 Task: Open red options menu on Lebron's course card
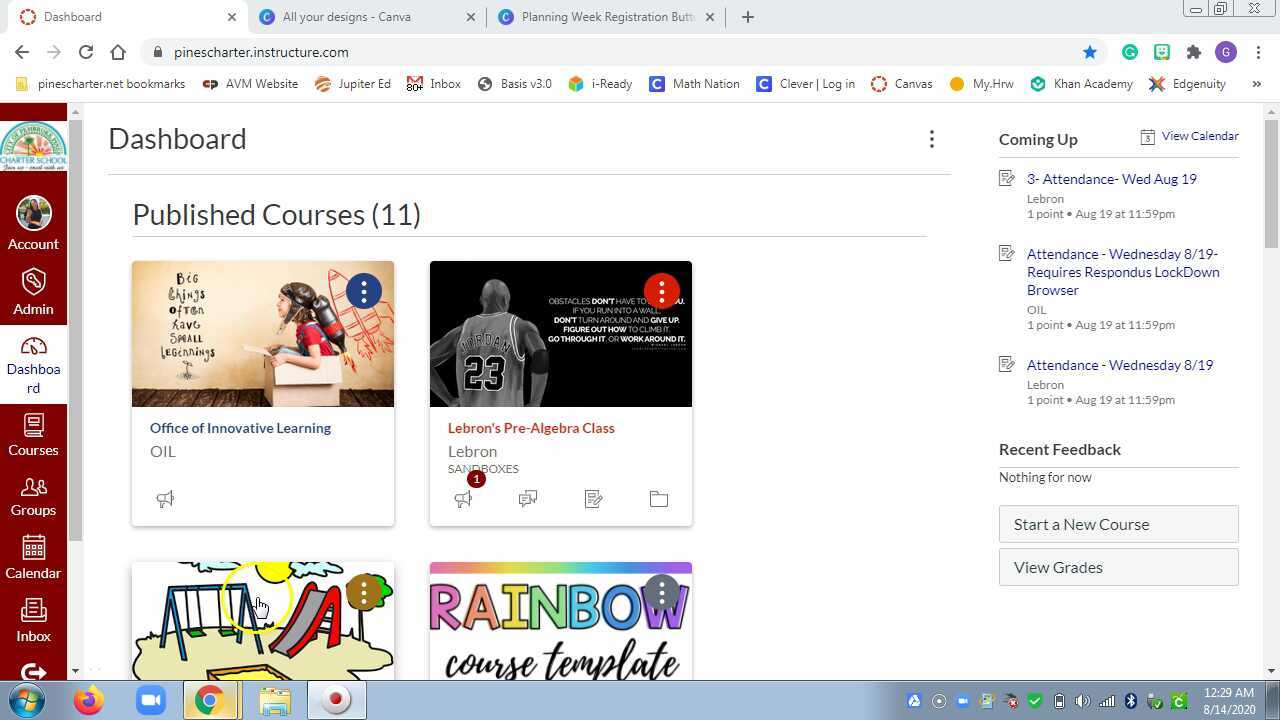tap(662, 291)
